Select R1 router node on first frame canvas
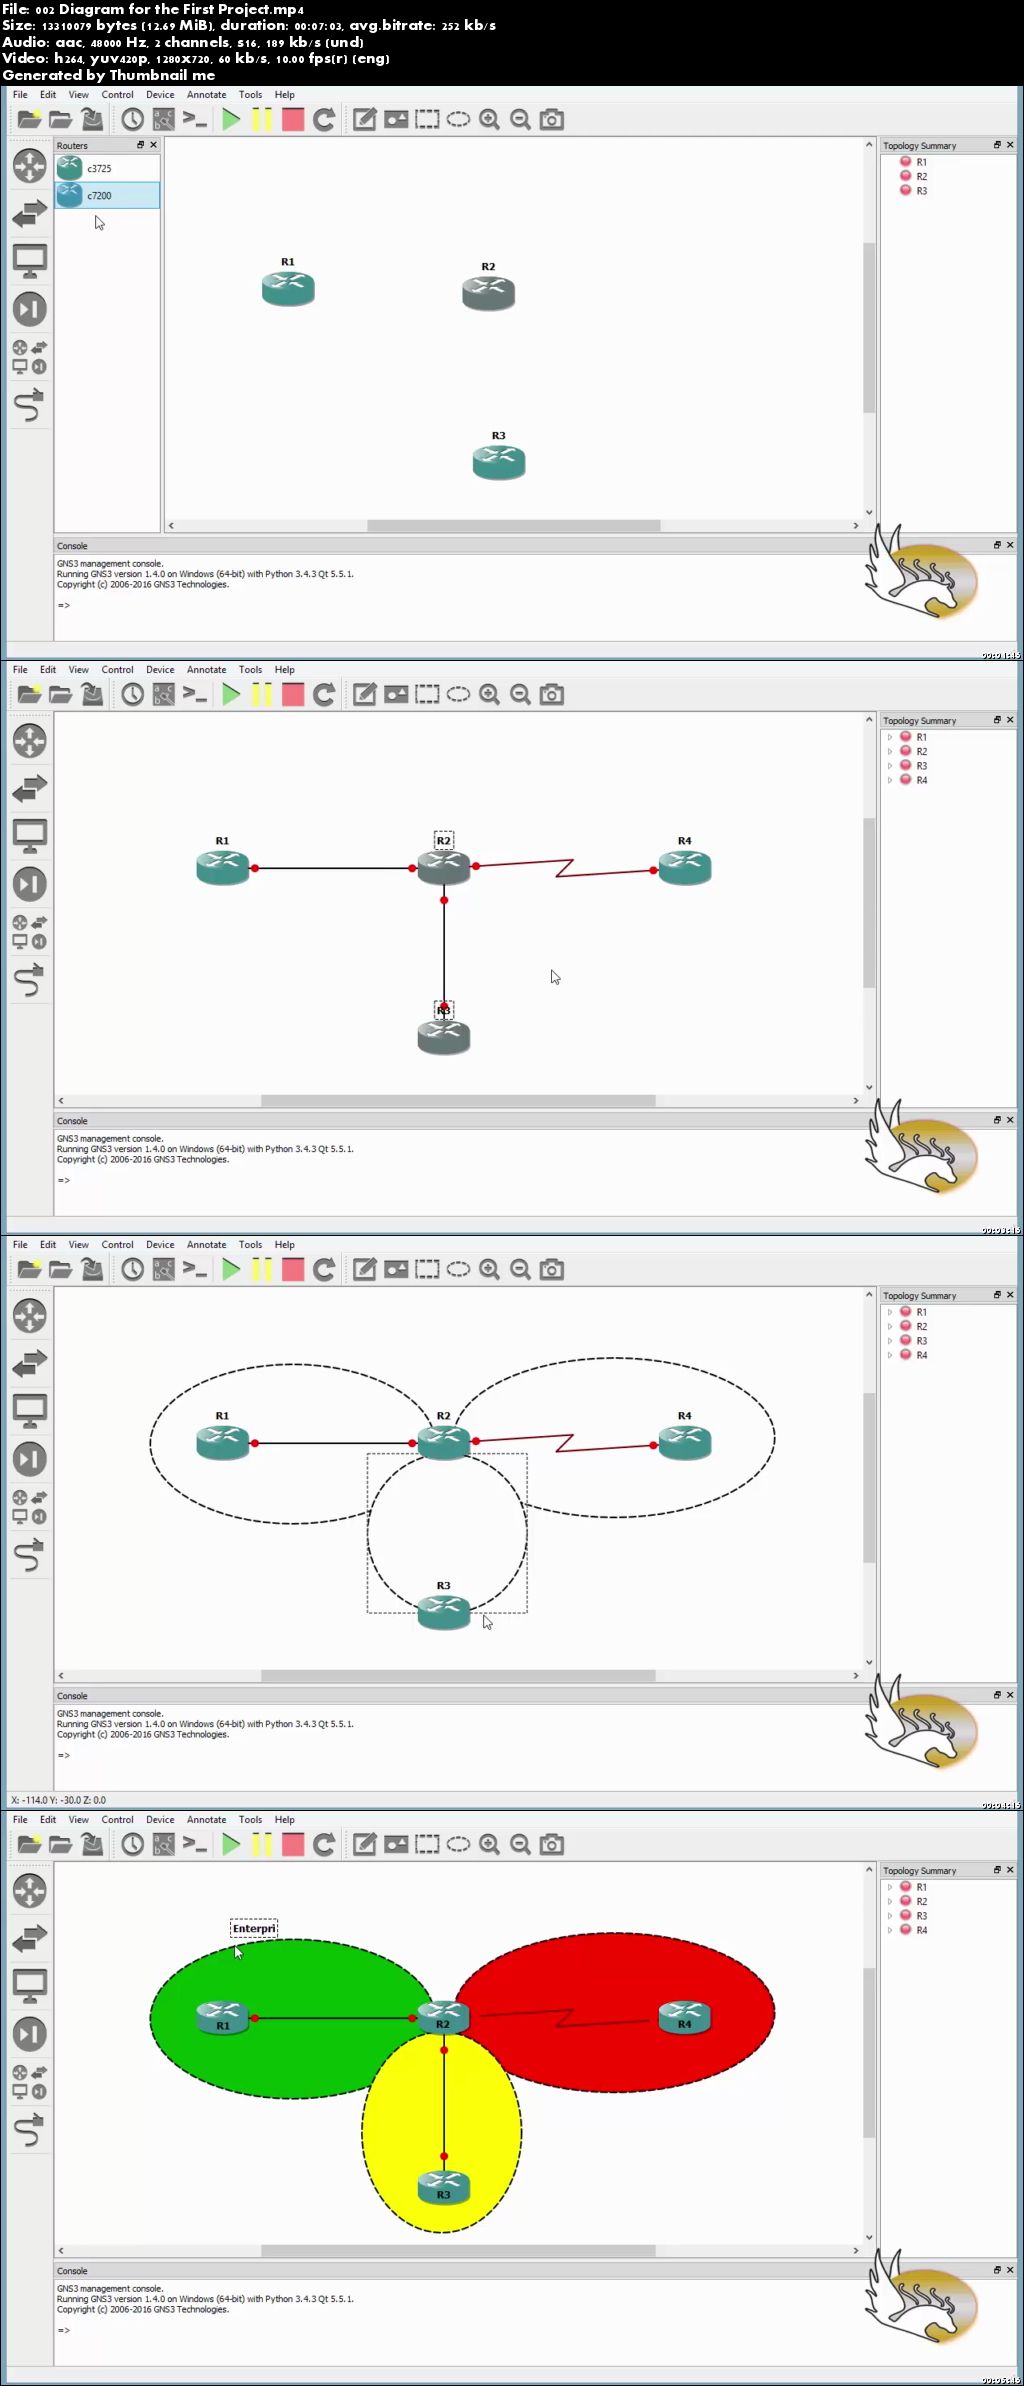The width and height of the screenshot is (1024, 2386). [288, 287]
